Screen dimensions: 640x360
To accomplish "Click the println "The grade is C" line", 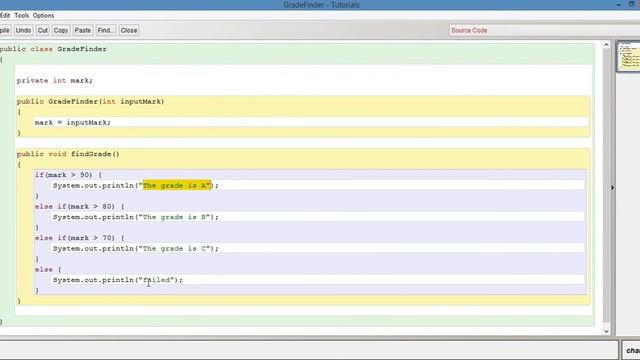I will coord(136,249).
